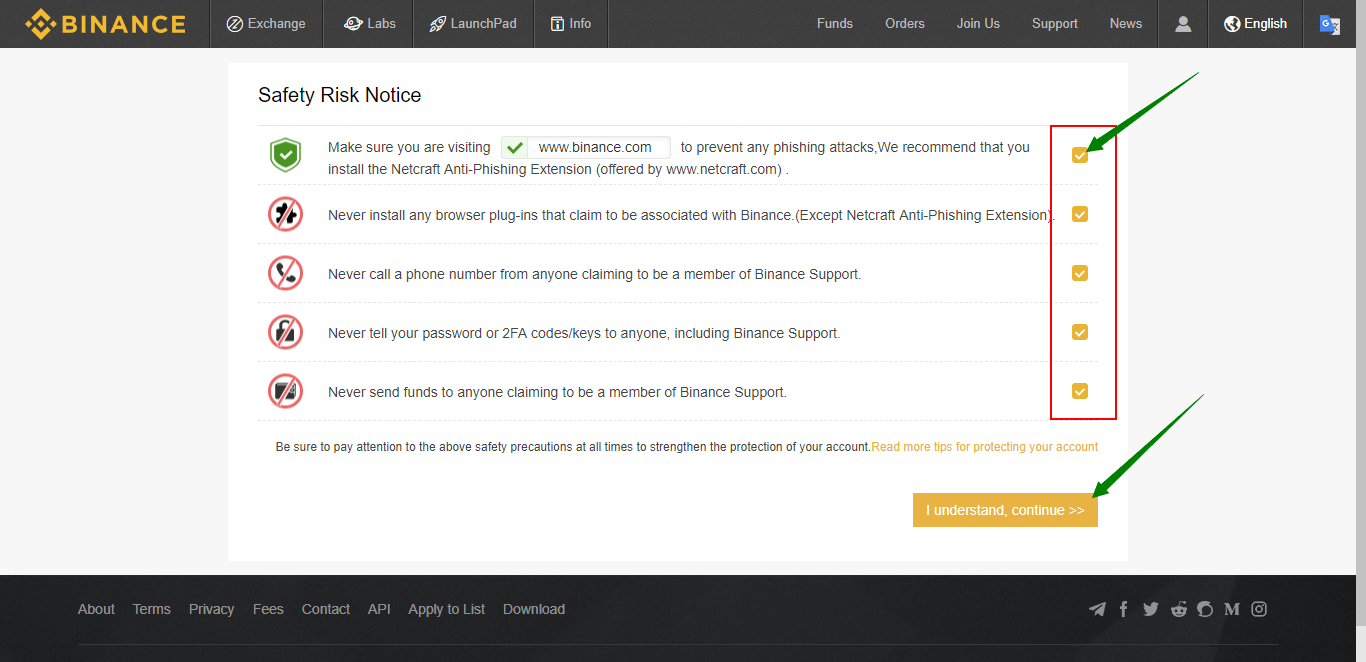Toggle the checkbox for visiting www.binance.com
Screen dimensions: 1366x662
pos(1080,155)
